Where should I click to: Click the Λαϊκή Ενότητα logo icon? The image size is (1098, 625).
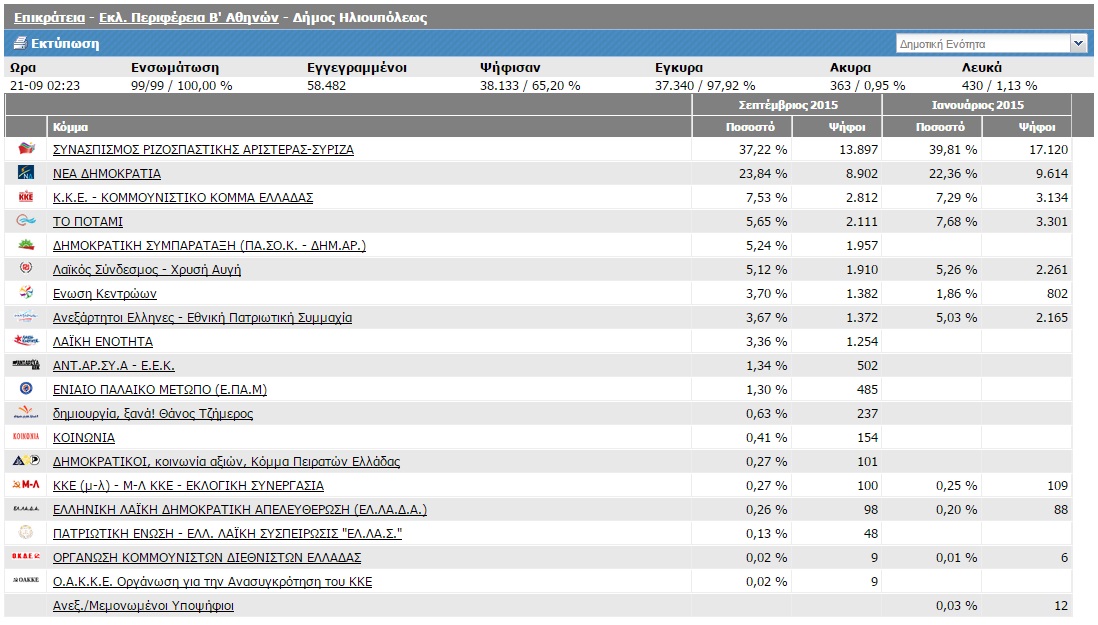[26, 340]
